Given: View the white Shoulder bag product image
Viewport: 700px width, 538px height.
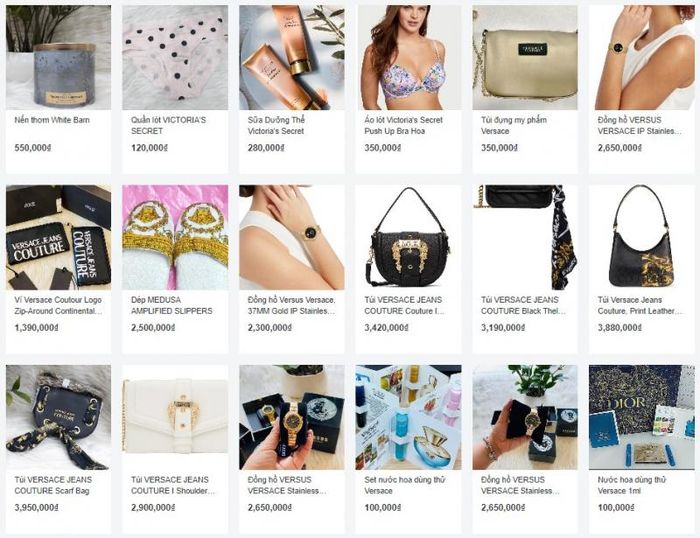Looking at the screenshot, I should coord(175,417).
